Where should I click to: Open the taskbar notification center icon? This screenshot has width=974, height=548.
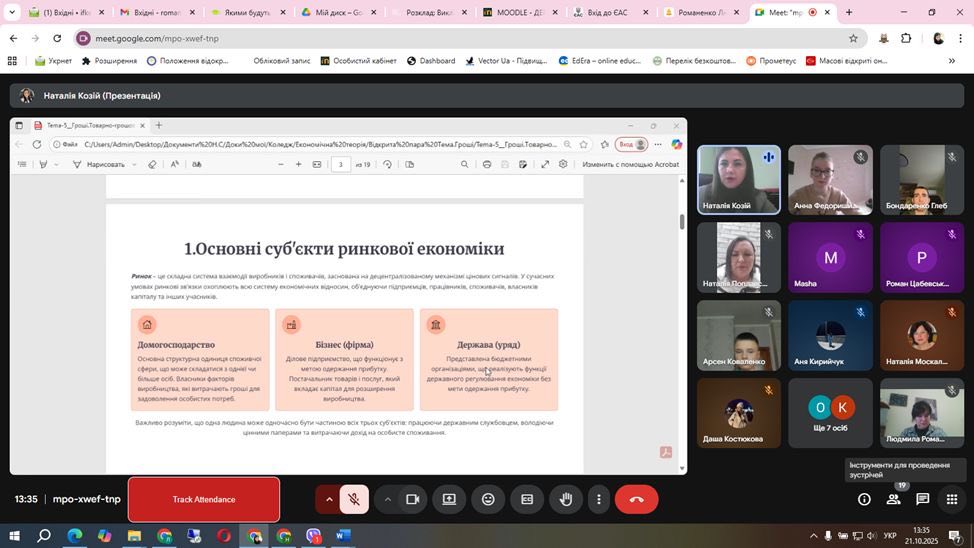tap(956, 536)
